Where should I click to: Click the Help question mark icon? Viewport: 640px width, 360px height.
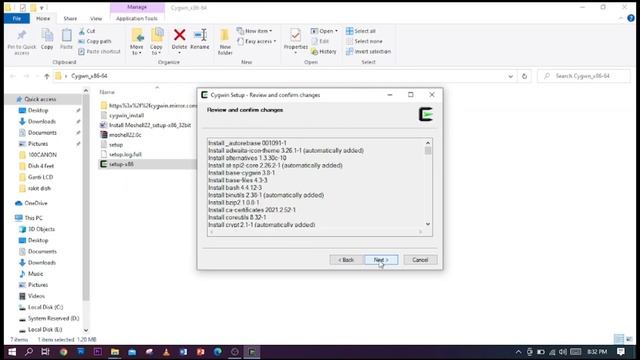631,18
